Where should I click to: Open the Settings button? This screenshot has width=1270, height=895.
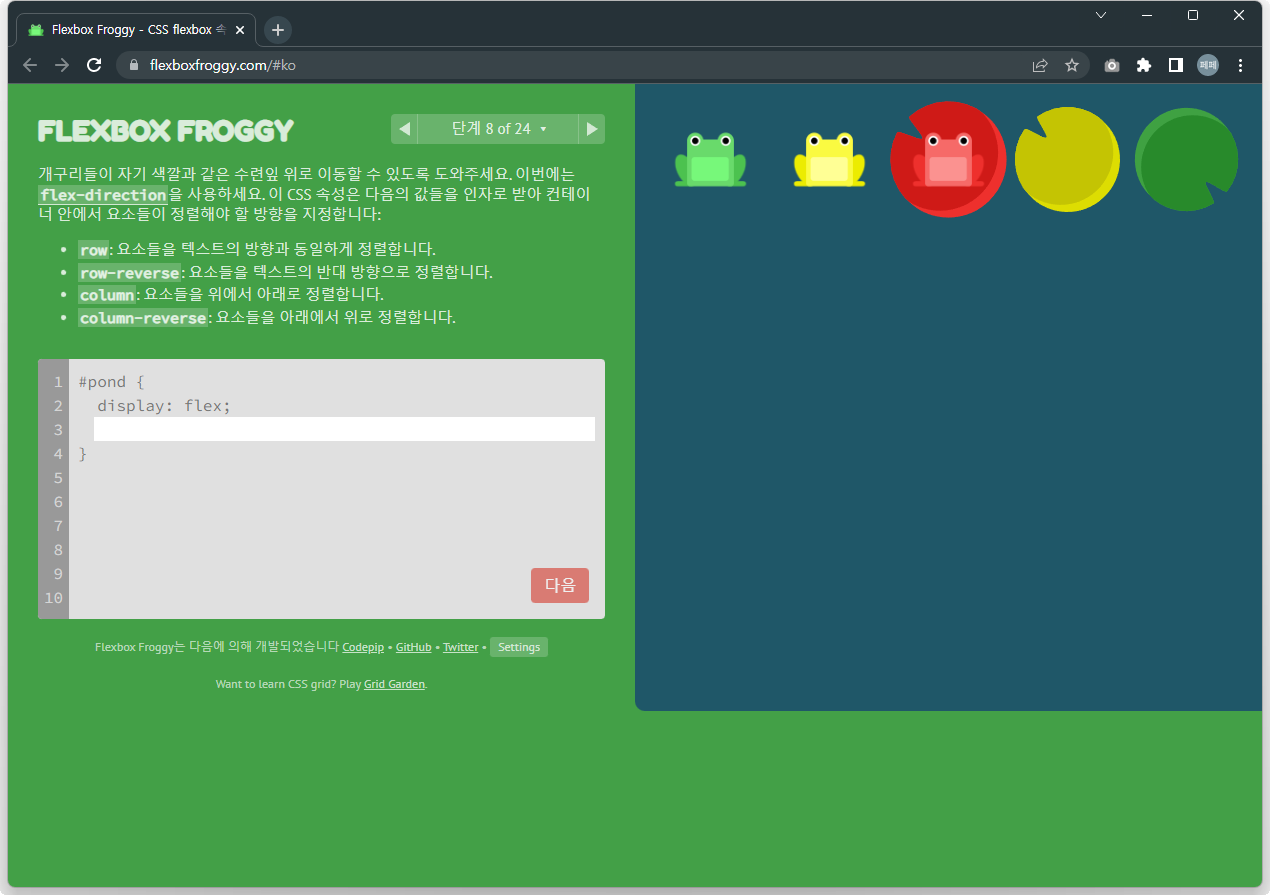tap(519, 647)
